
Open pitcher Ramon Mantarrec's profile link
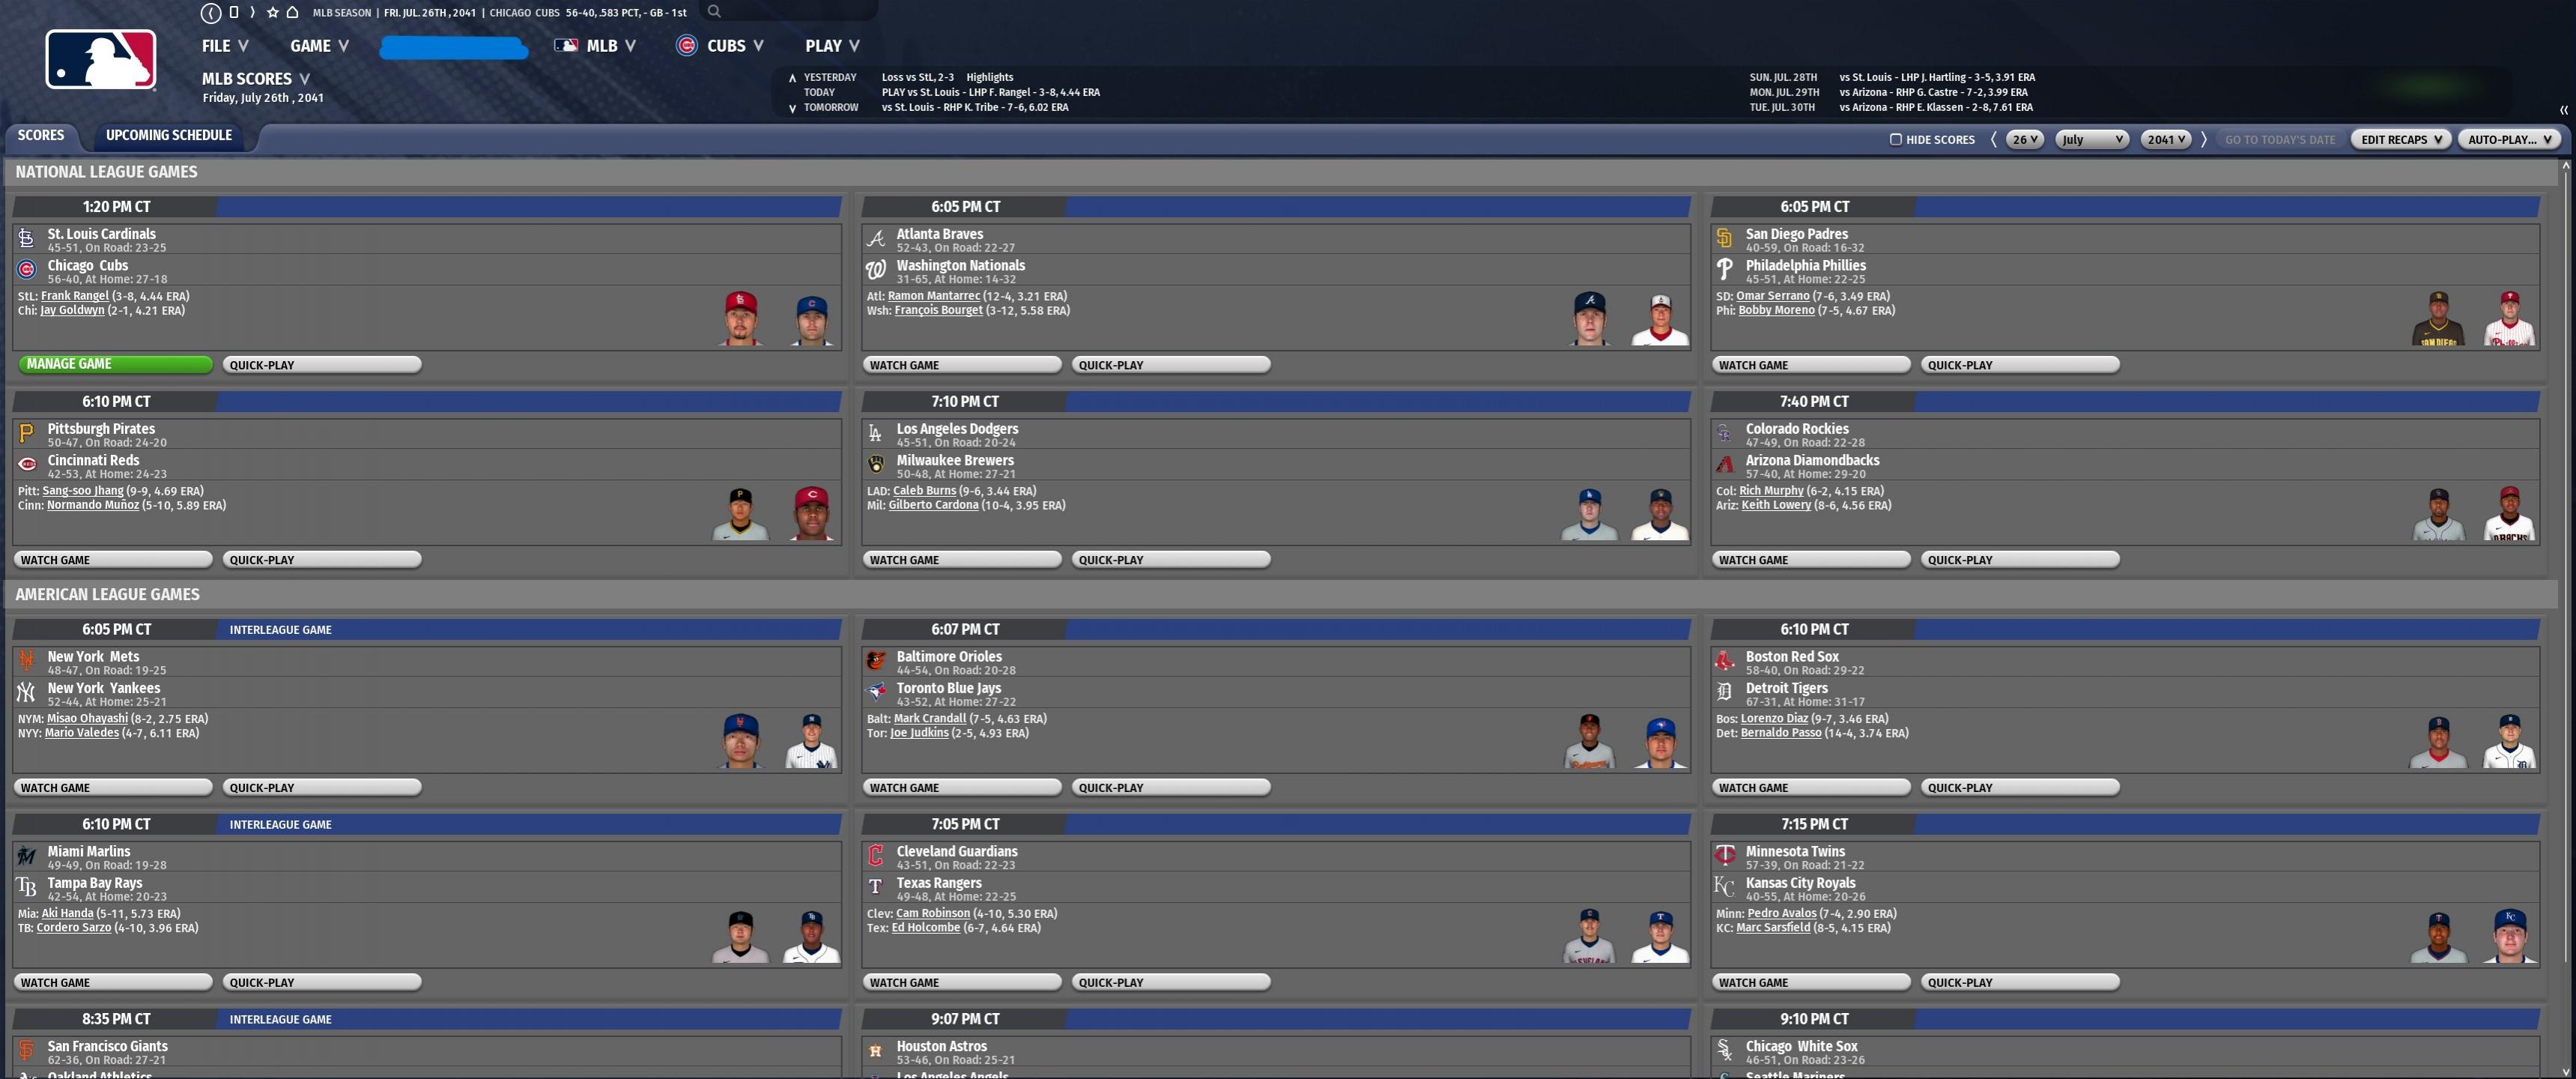(x=934, y=296)
